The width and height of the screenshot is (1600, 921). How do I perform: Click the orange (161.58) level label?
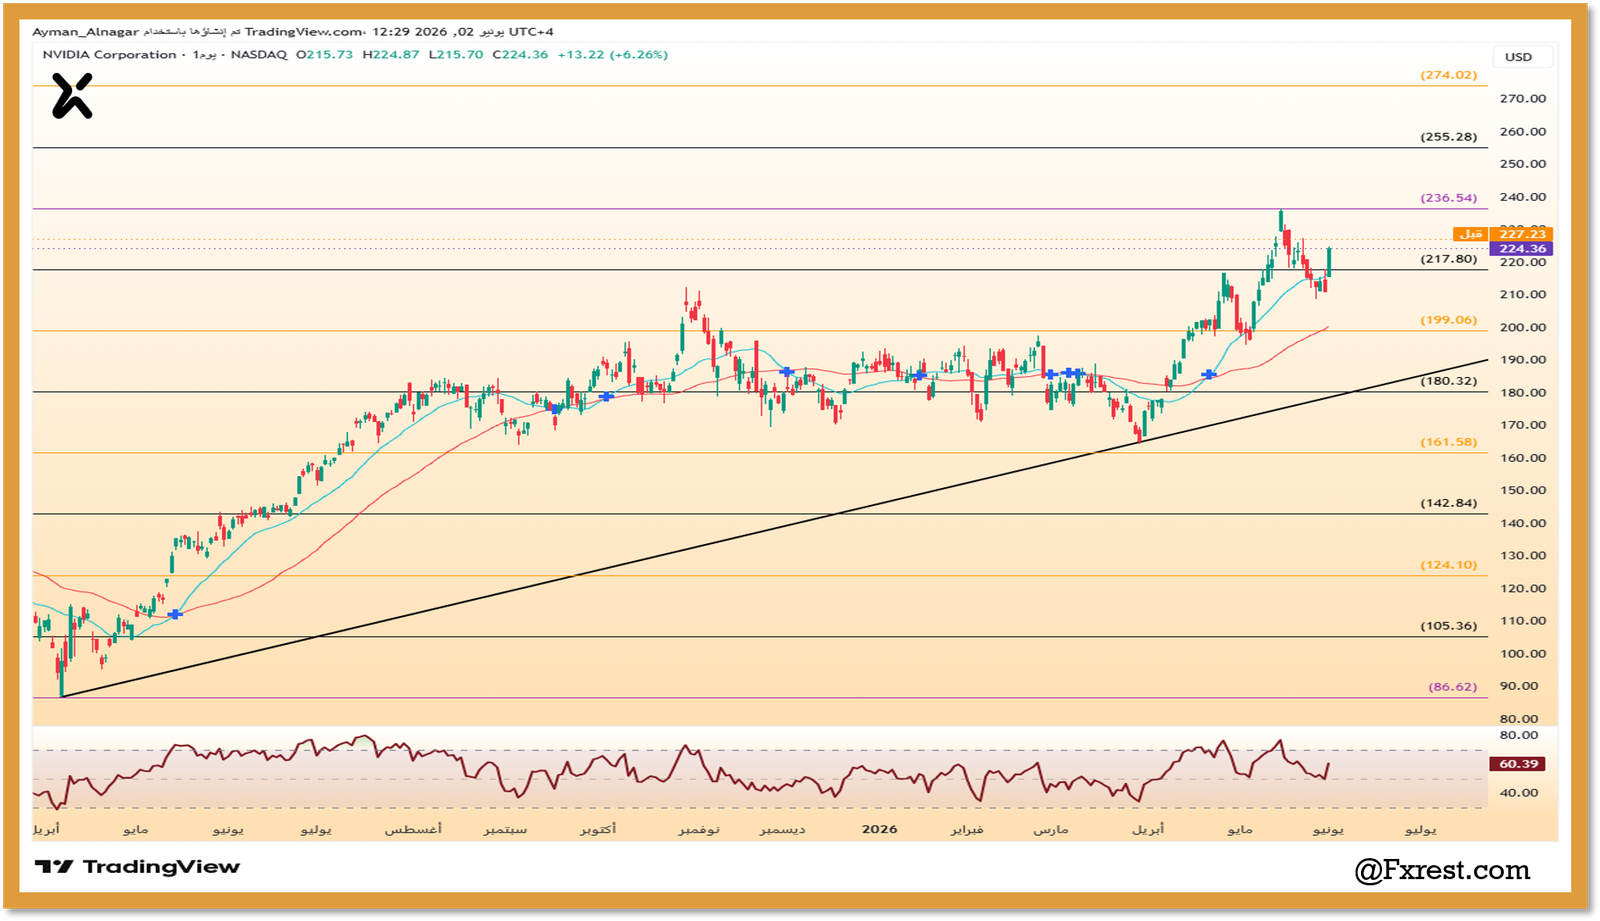(x=1449, y=442)
